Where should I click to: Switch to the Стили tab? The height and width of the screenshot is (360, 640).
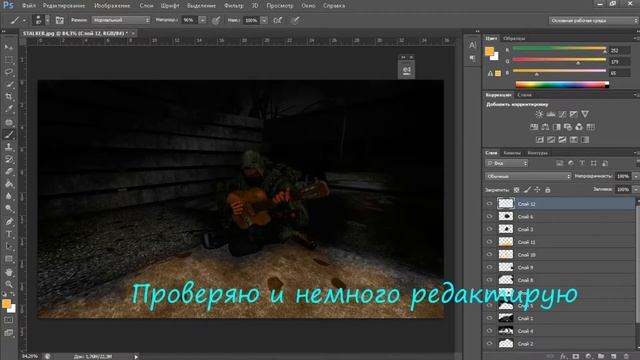coord(524,95)
